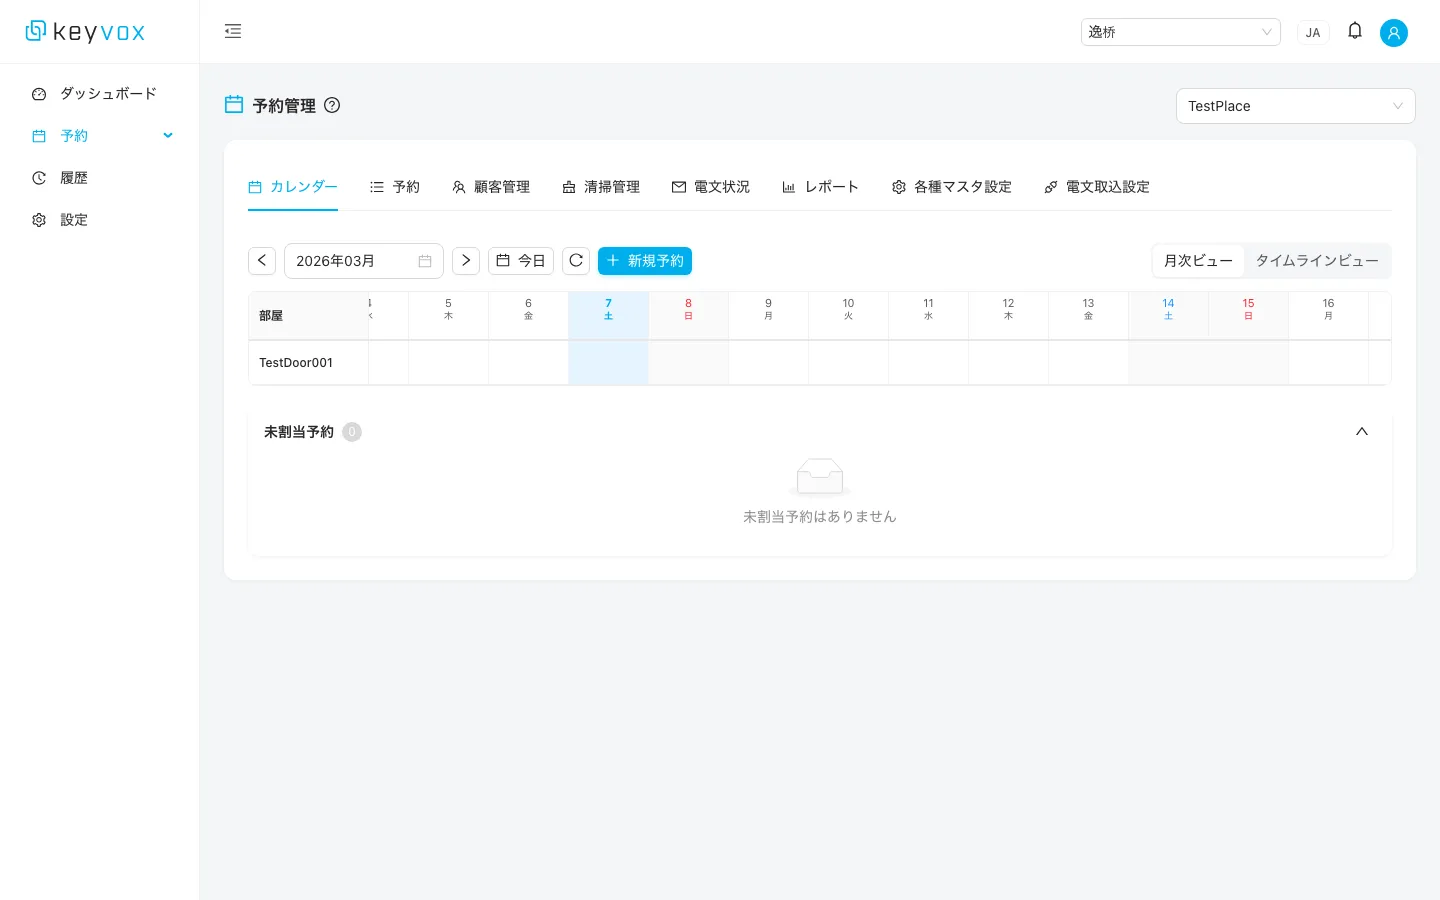1440x900 pixels.
Task: Switch to タイムラインビュー view
Action: pos(1316,261)
